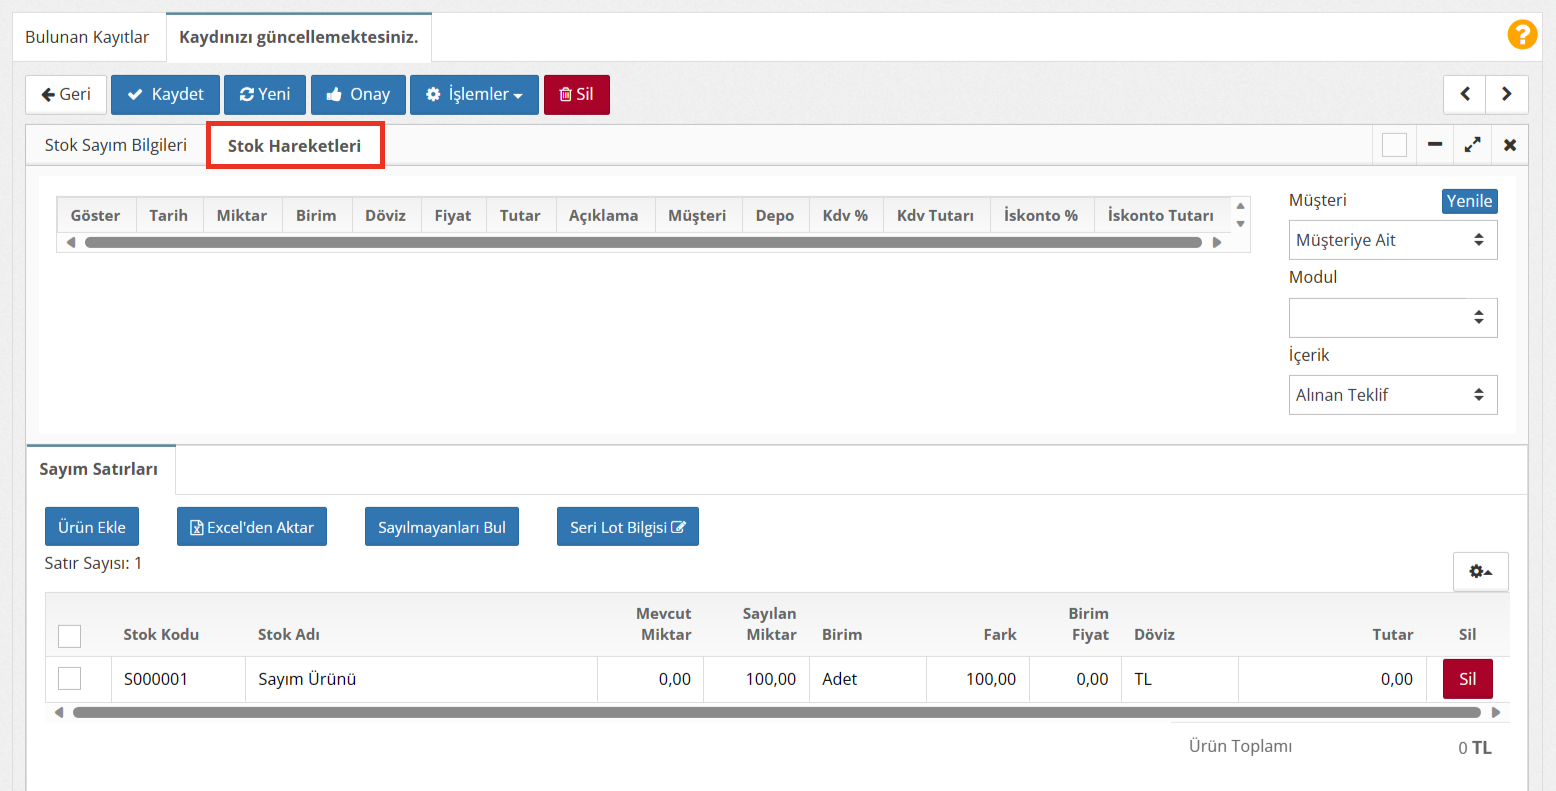Go to next record with right chevron
Viewport: 1556px width, 791px height.
tap(1506, 95)
